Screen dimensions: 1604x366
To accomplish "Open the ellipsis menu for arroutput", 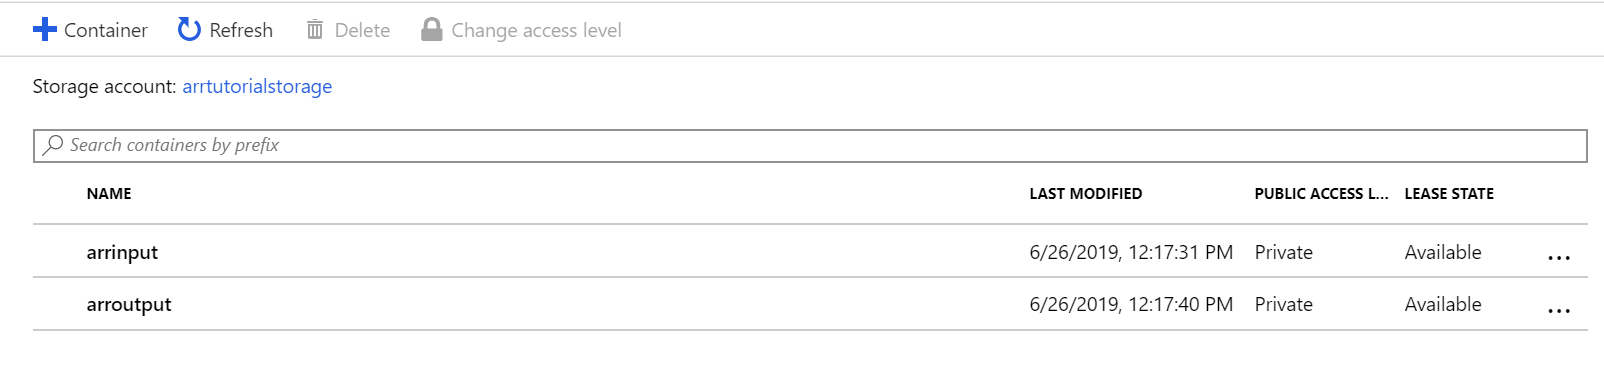I will 1559,310.
